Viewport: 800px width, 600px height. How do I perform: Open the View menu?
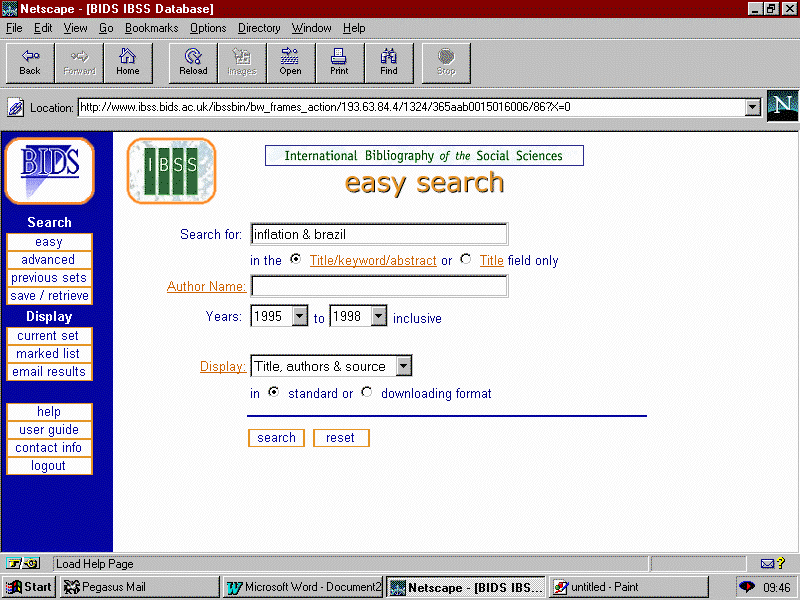coord(76,28)
